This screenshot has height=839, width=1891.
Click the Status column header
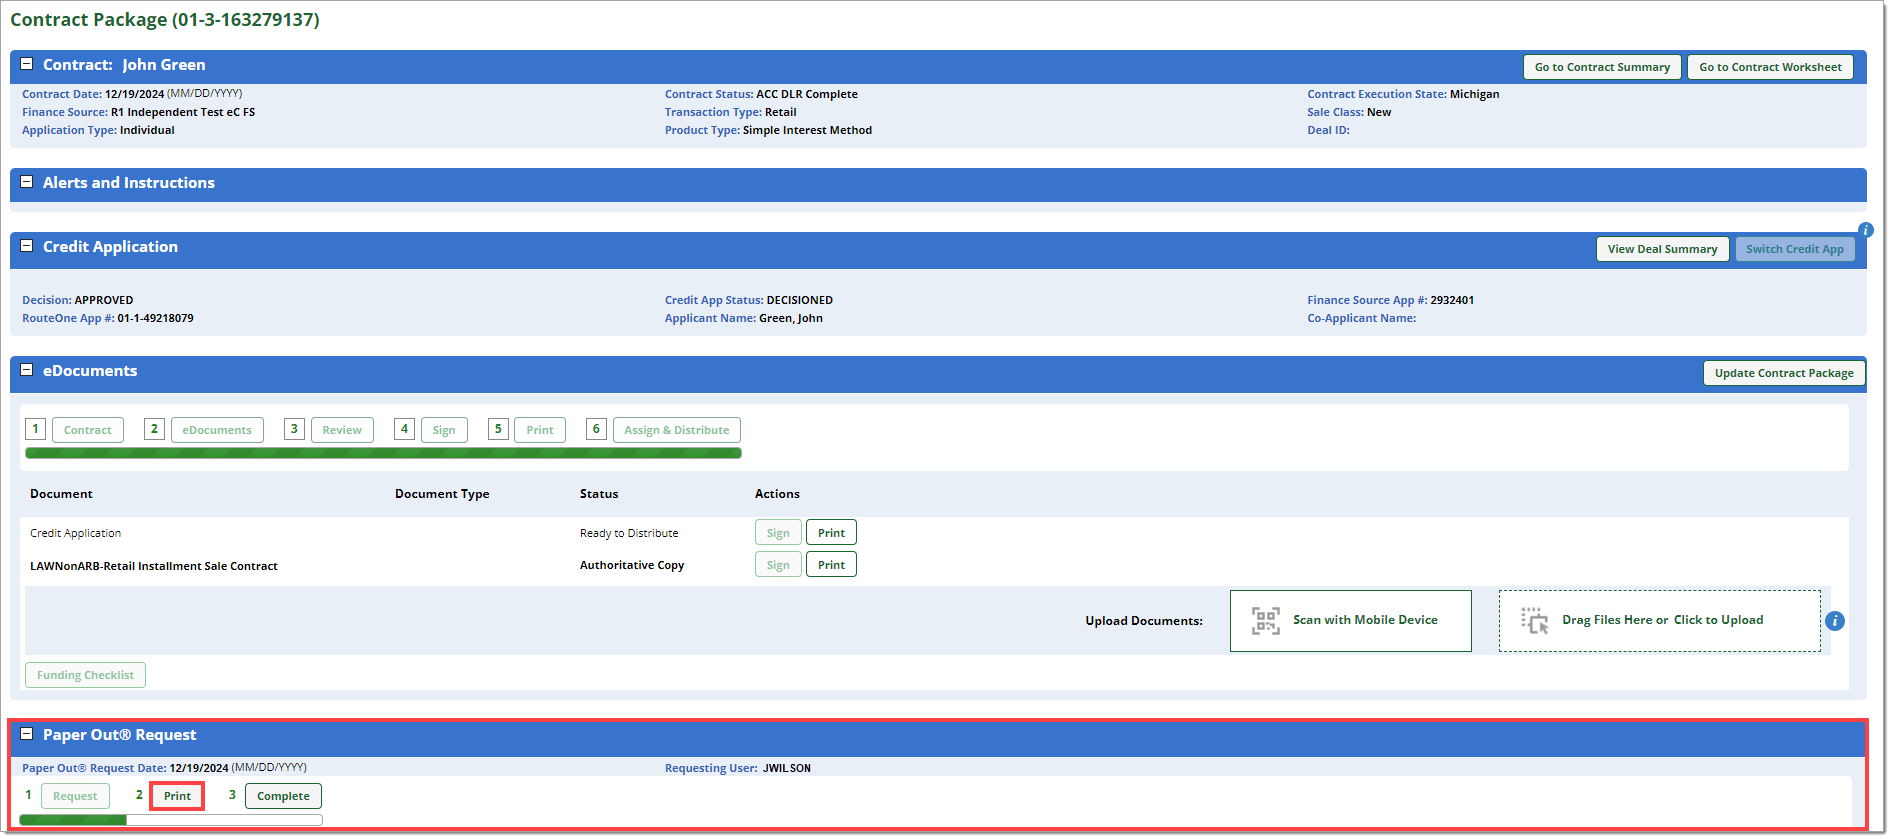pyautogui.click(x=599, y=494)
